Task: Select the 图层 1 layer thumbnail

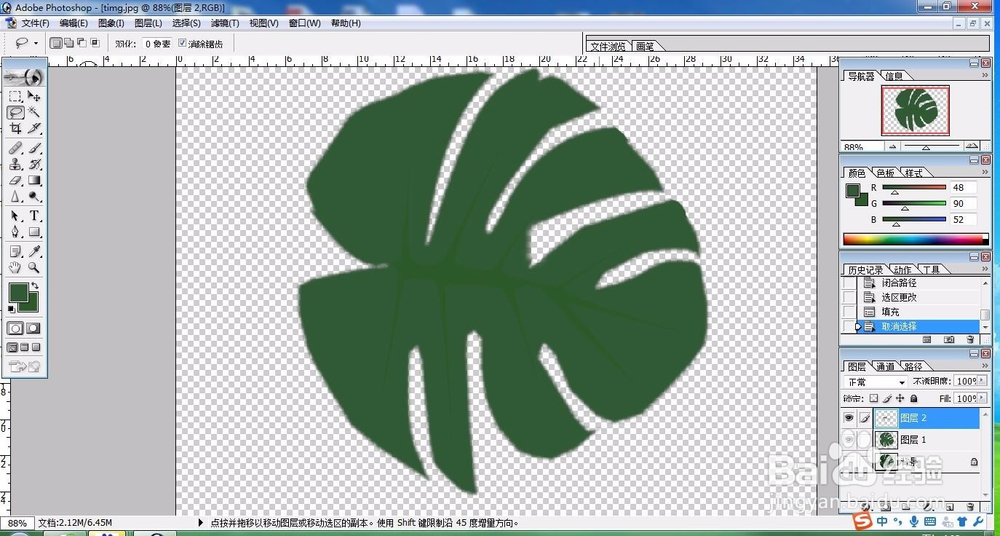Action: (885, 440)
